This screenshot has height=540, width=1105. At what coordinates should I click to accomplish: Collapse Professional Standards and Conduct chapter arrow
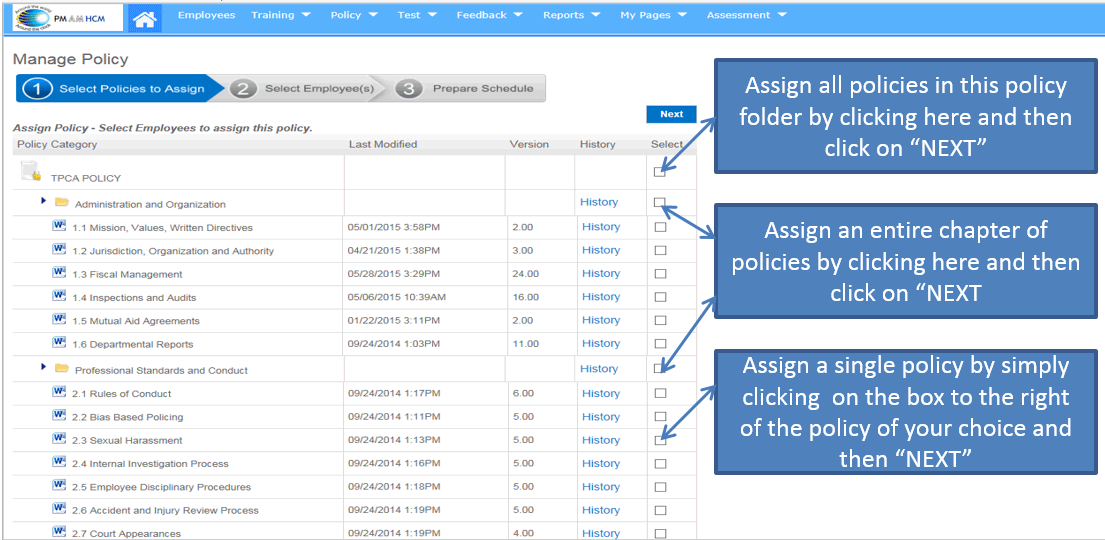44,367
